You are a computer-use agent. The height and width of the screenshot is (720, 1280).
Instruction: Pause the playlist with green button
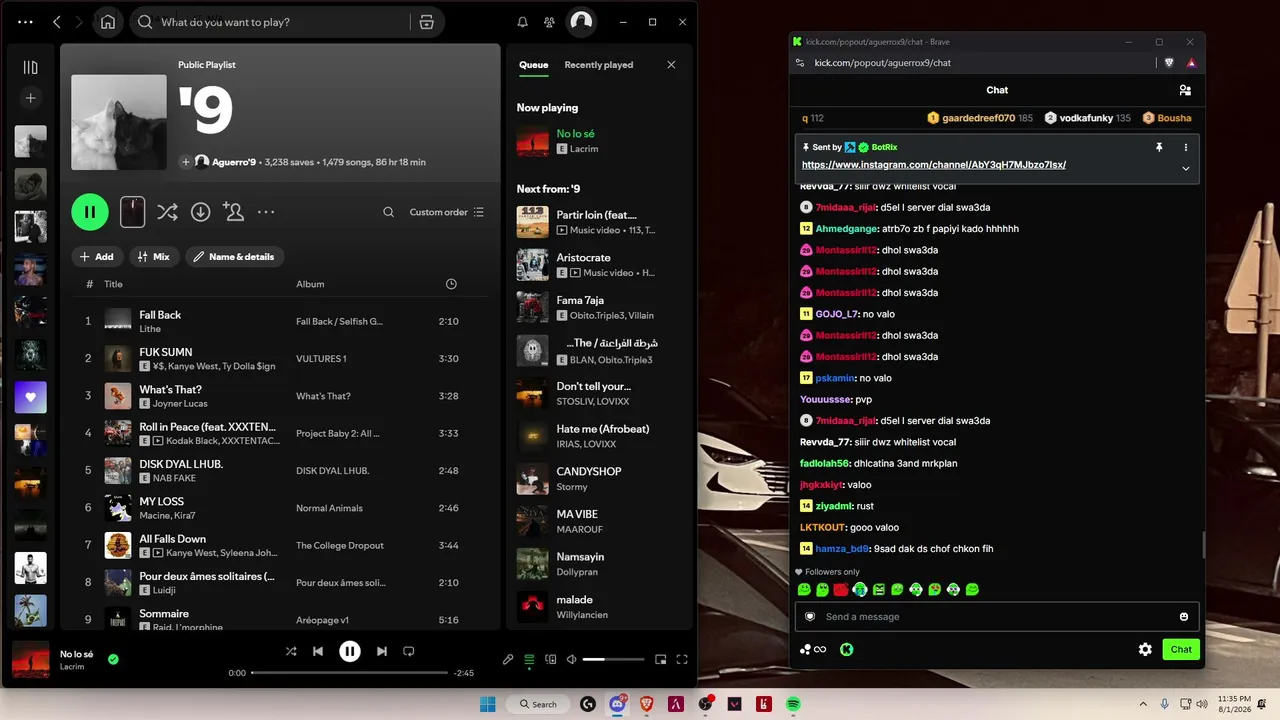tap(90, 212)
